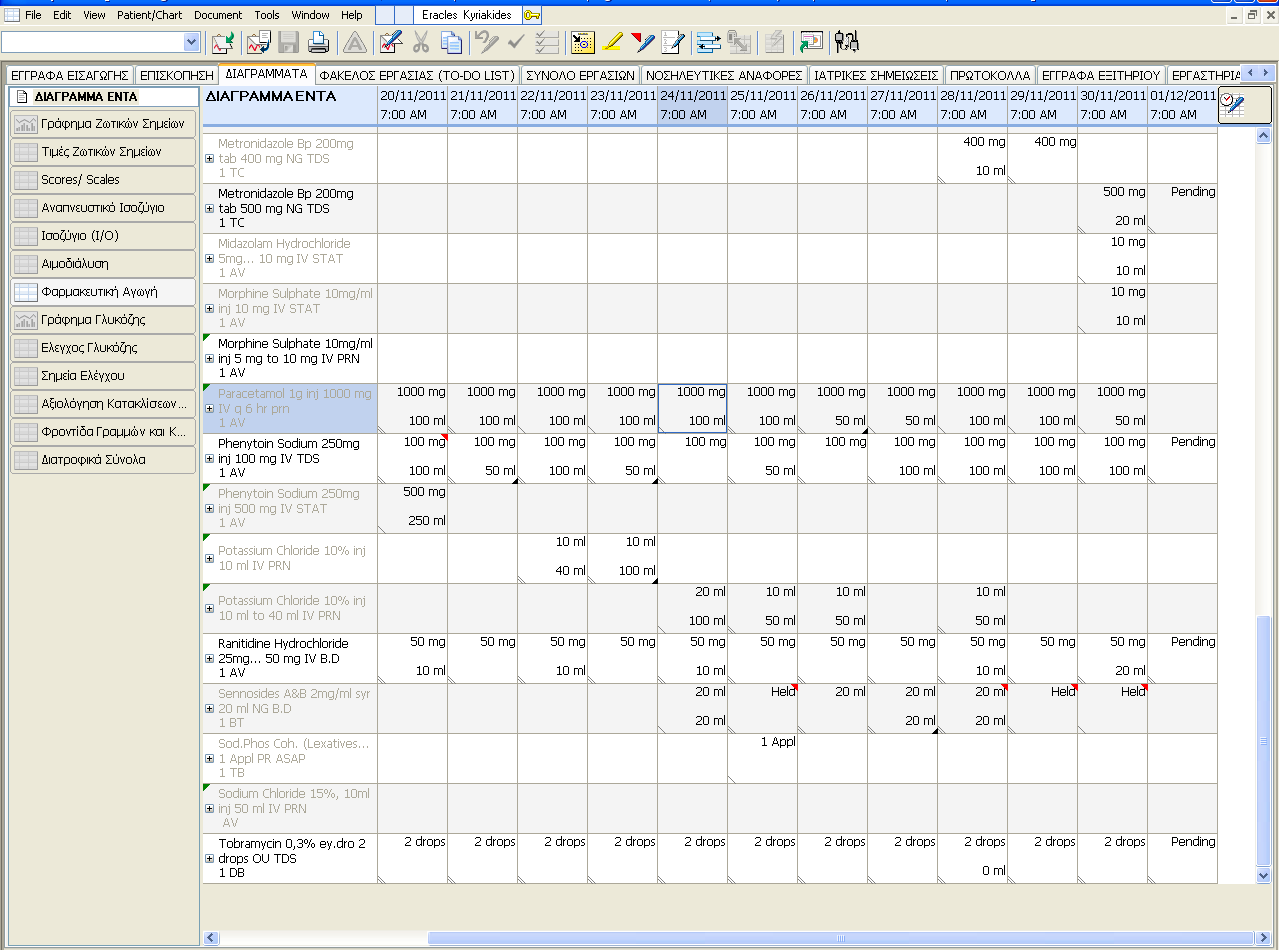Click the grey checkmark toolbar icon
This screenshot has width=1279, height=950.
point(517,42)
